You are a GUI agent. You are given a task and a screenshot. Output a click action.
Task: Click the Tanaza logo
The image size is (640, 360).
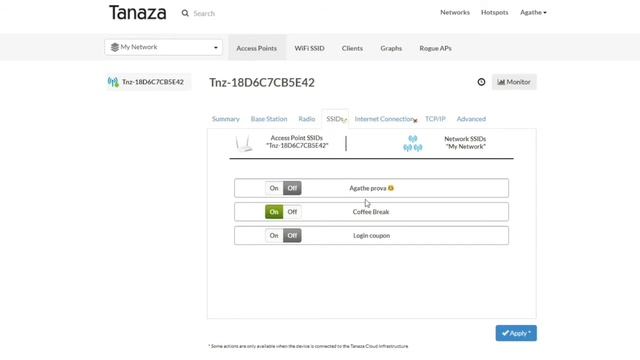click(138, 13)
